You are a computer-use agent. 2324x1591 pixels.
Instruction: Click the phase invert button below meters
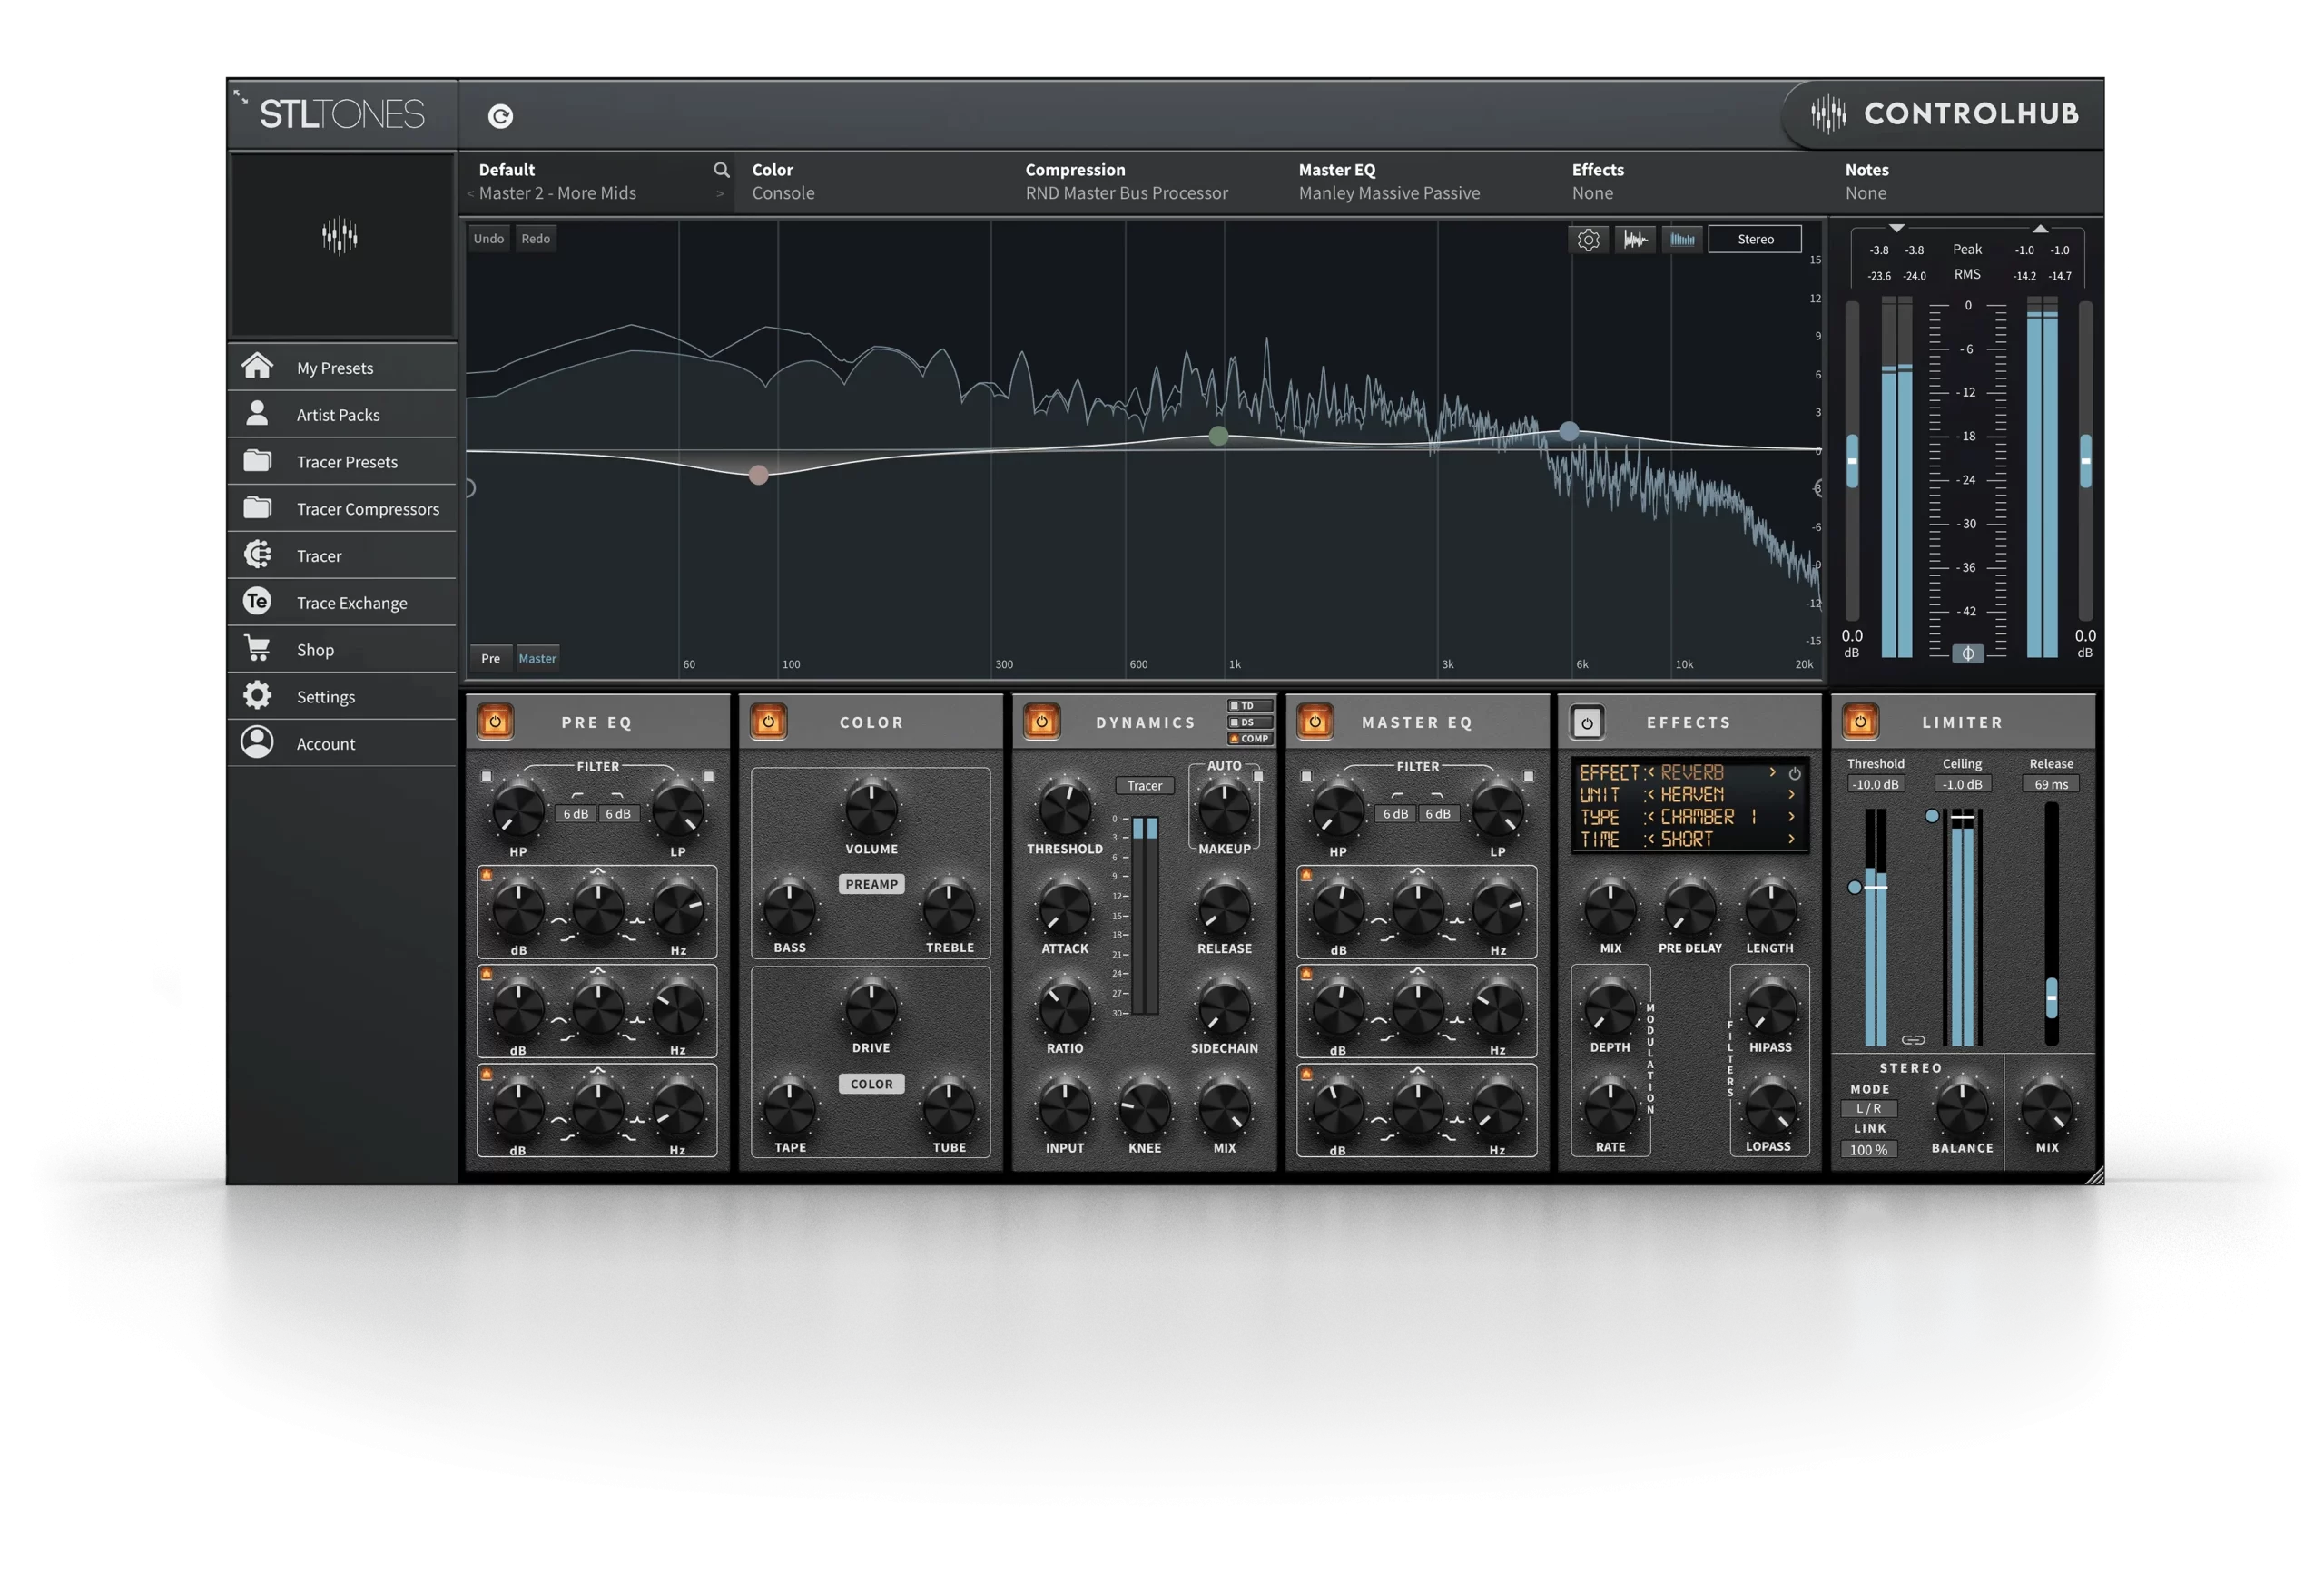[1967, 653]
